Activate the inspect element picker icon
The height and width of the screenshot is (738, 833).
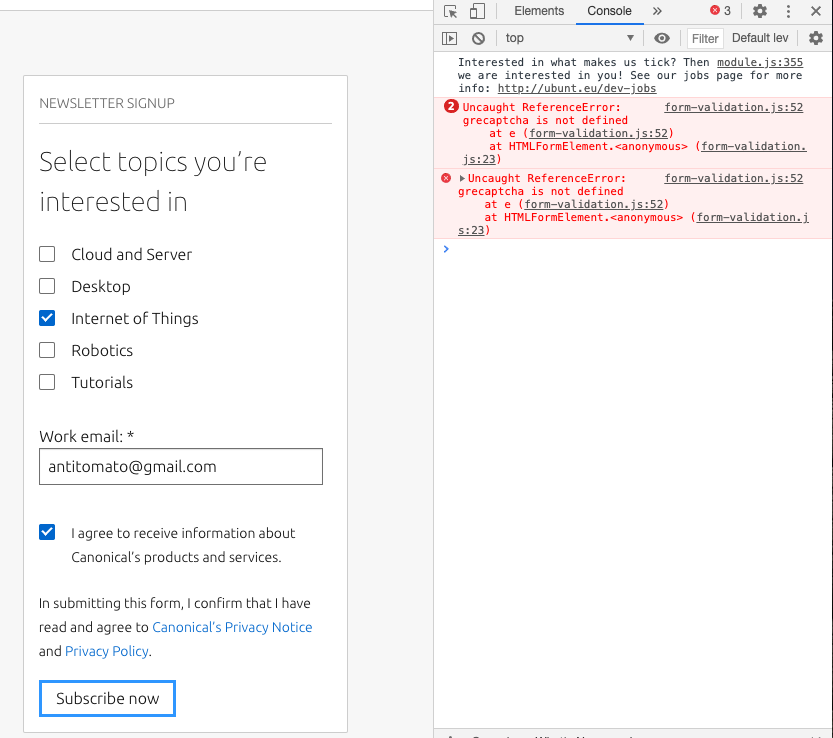450,11
